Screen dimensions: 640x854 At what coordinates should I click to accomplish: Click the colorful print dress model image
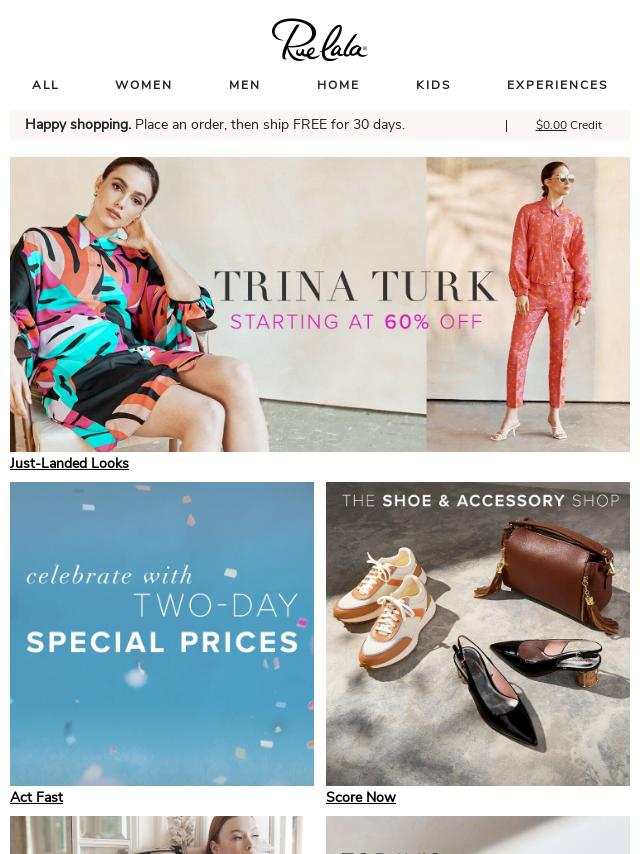tap(114, 304)
